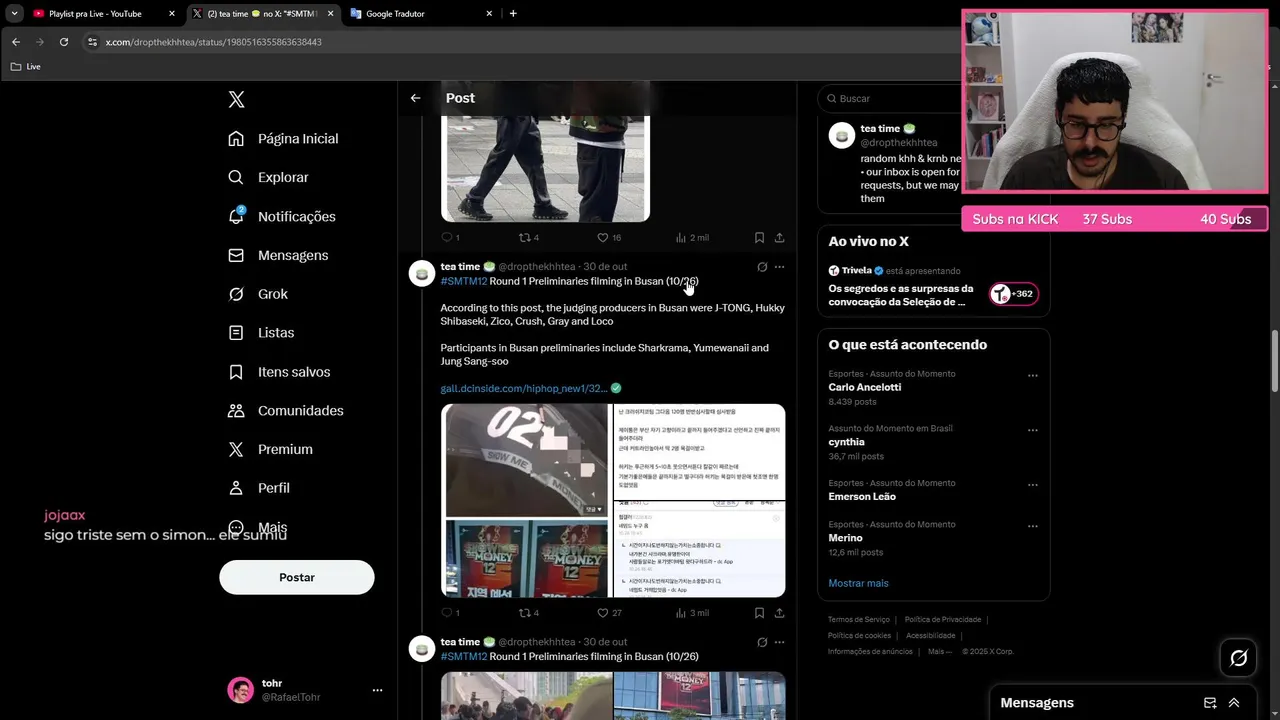Open the gall.dcinside.com link
The height and width of the screenshot is (720, 1280).
tap(523, 388)
